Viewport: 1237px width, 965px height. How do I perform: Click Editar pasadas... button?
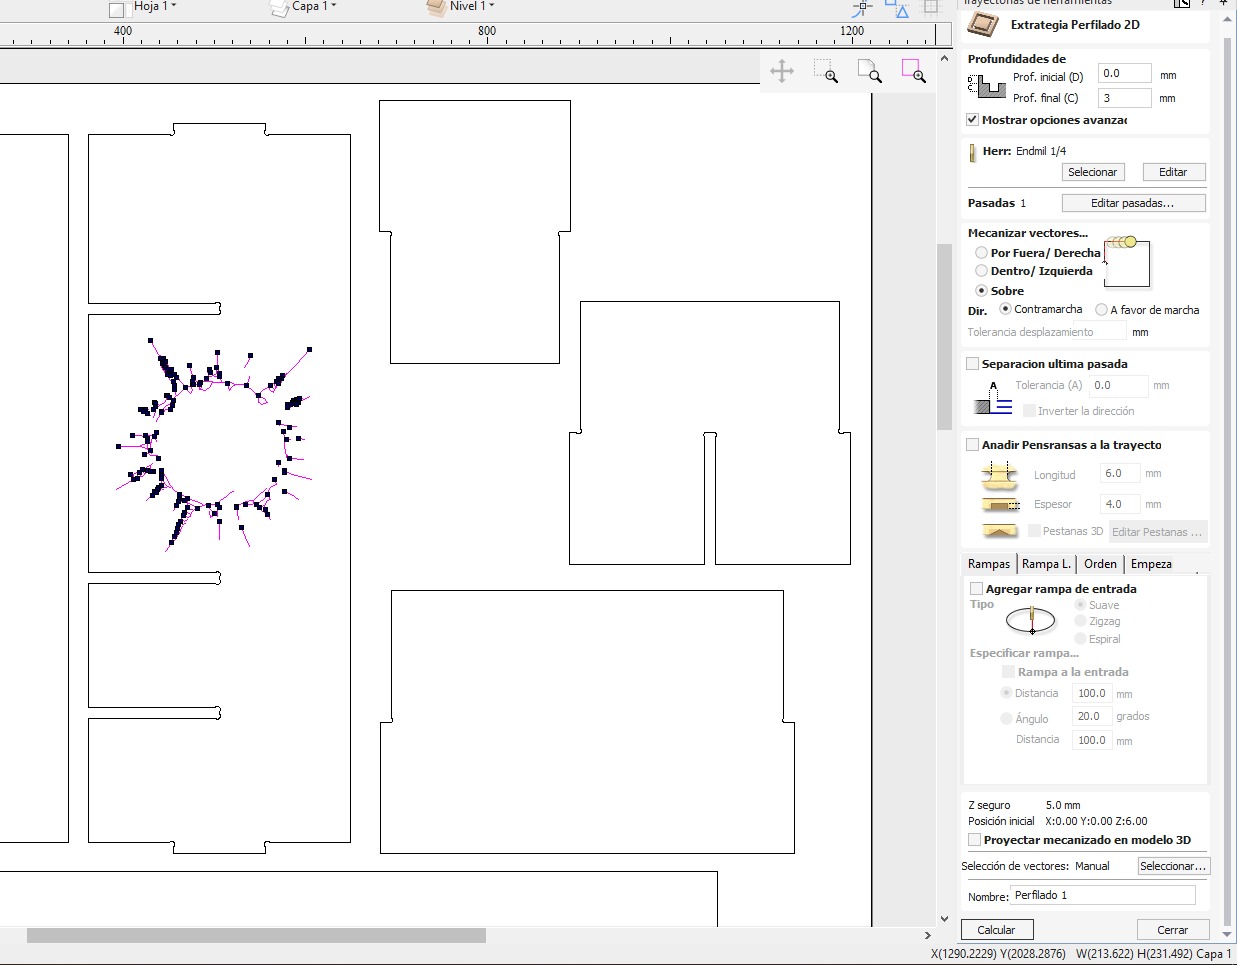[1133, 203]
